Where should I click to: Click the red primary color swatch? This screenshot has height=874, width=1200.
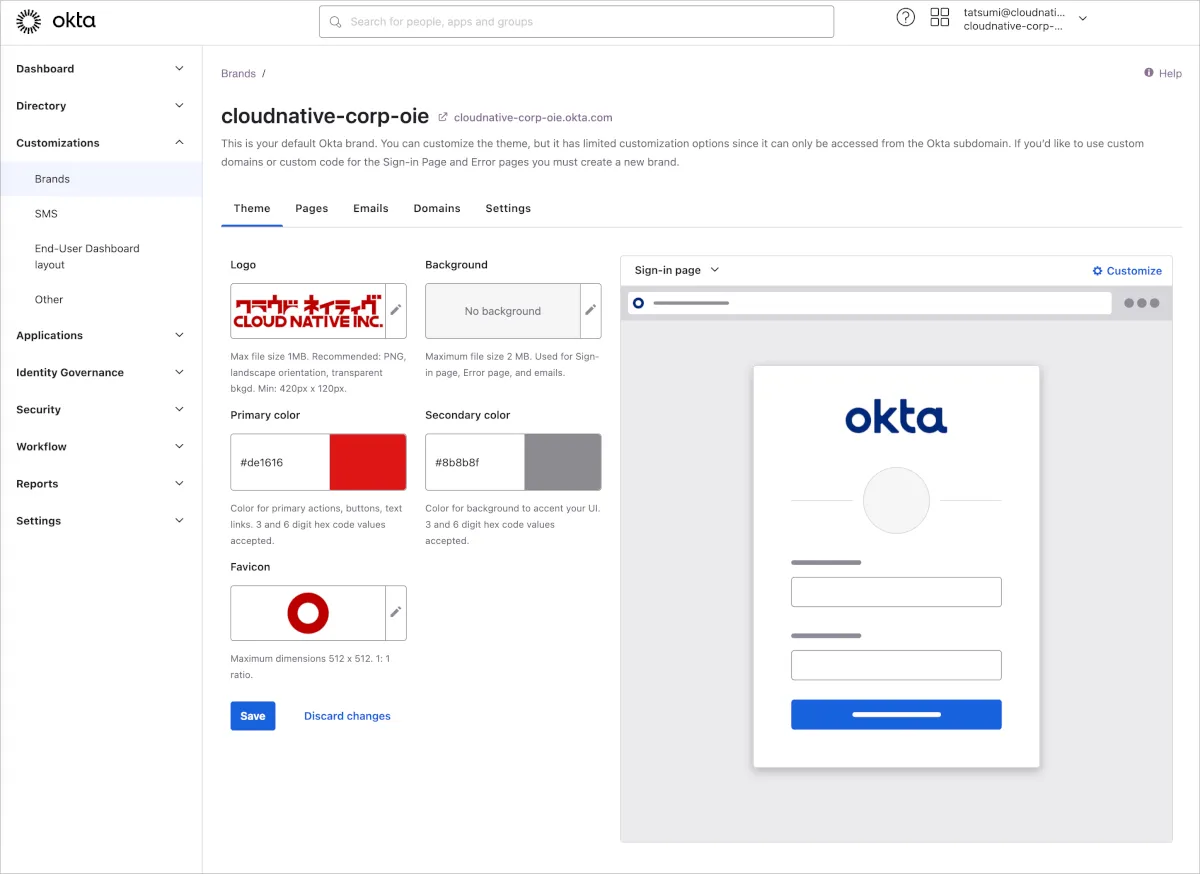pyautogui.click(x=368, y=462)
